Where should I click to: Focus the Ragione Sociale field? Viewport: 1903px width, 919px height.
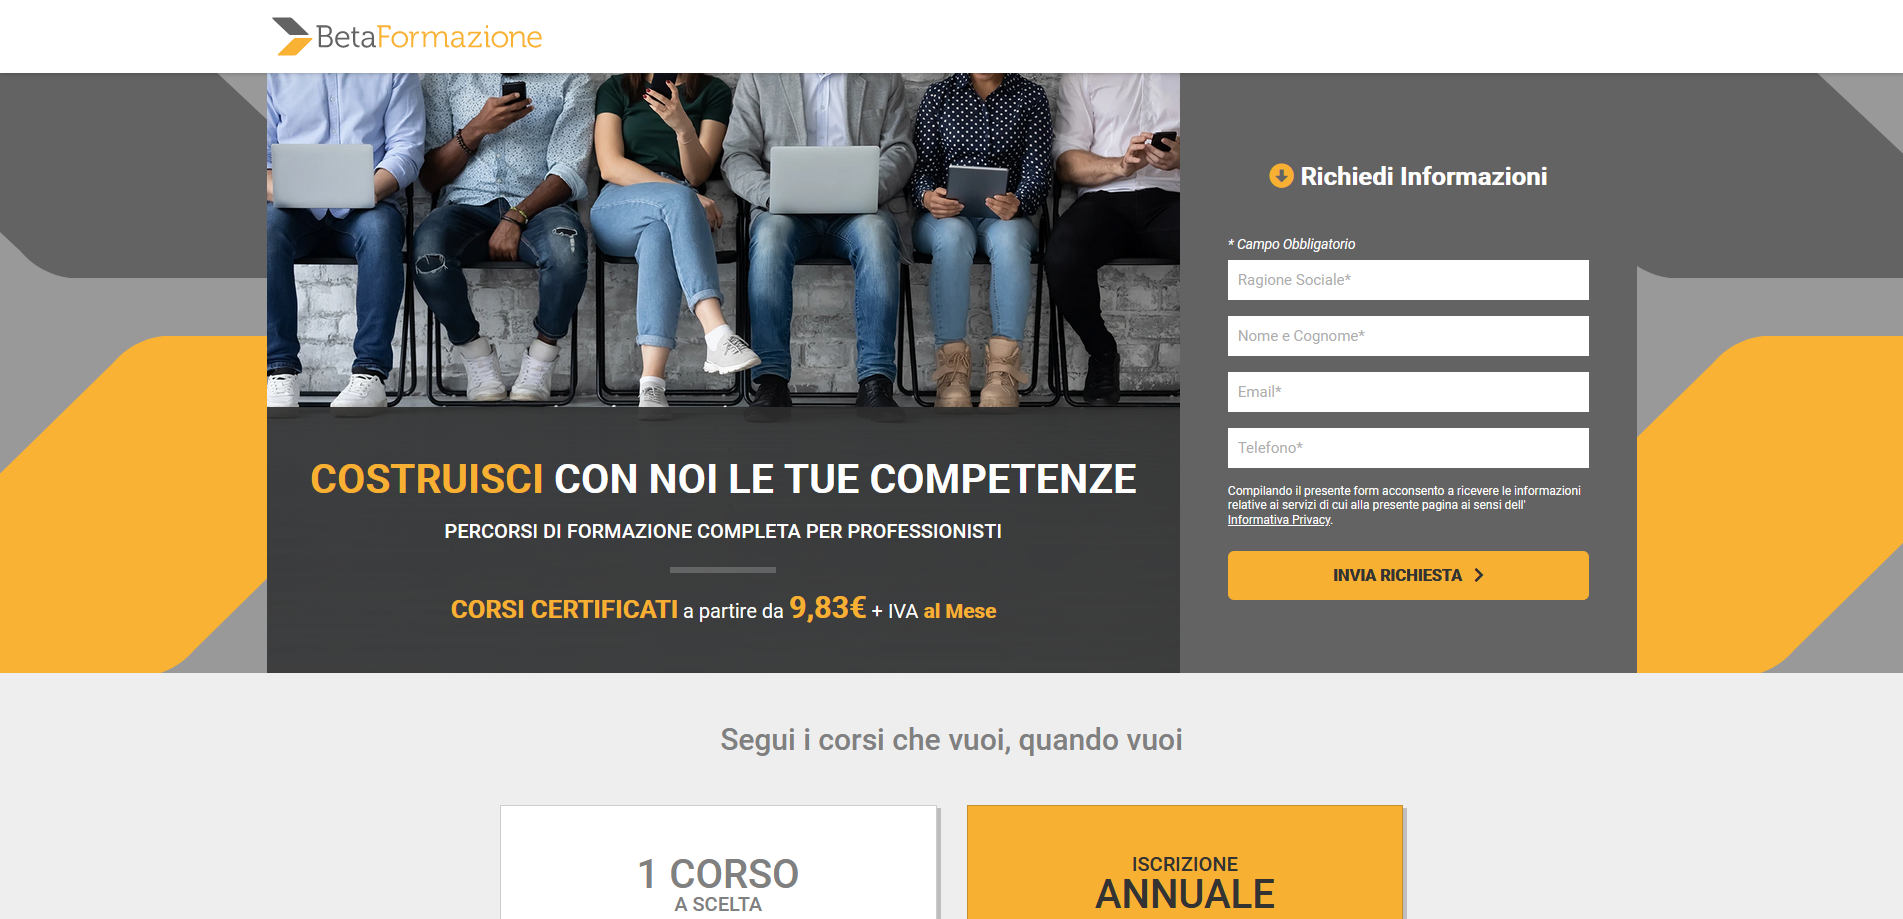[1408, 280]
